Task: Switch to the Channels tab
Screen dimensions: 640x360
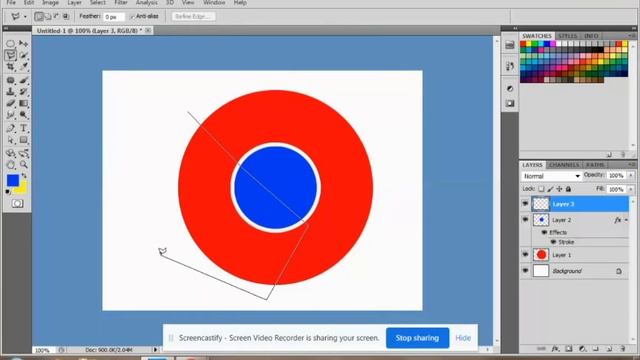Action: [564, 165]
